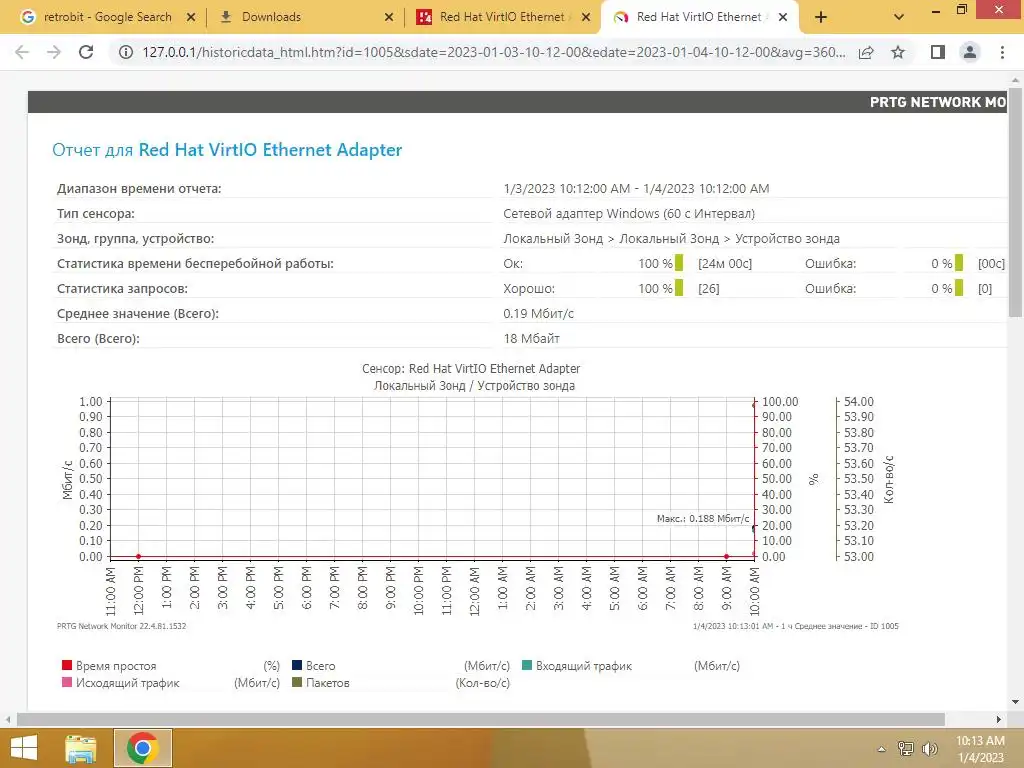Click Сетевой адаптер Windows sensor type text

(x=629, y=214)
